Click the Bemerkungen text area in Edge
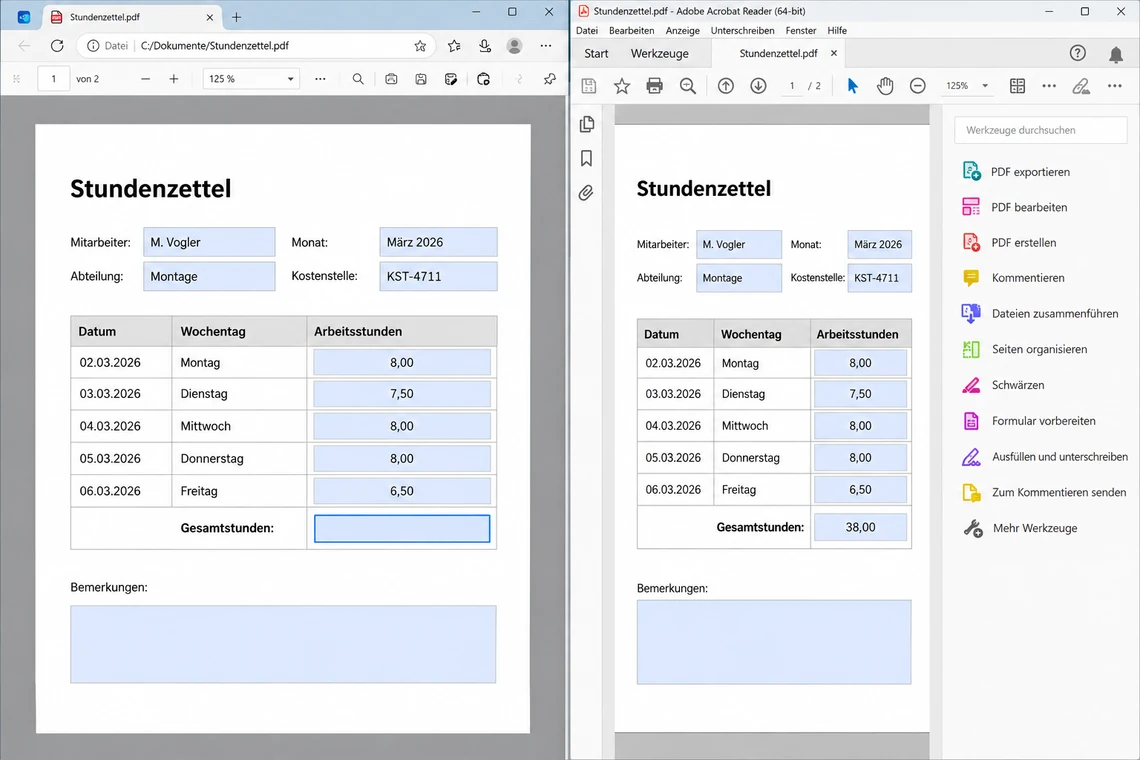Viewport: 1140px width, 760px height. coord(284,644)
